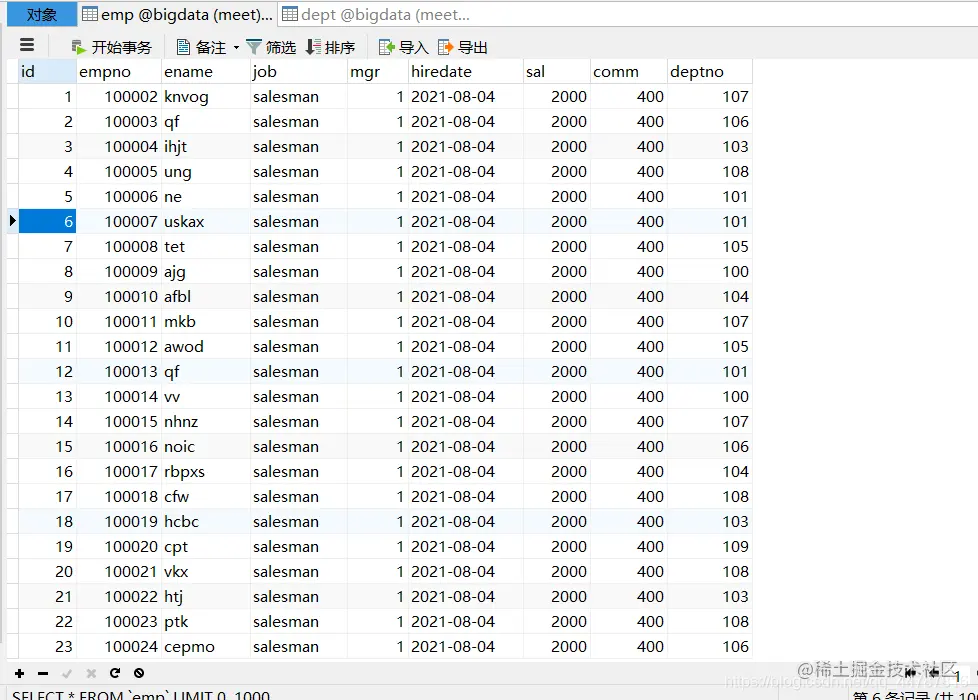Click the Export (导出) toolbar button
The height and width of the screenshot is (700, 978).
tap(463, 47)
